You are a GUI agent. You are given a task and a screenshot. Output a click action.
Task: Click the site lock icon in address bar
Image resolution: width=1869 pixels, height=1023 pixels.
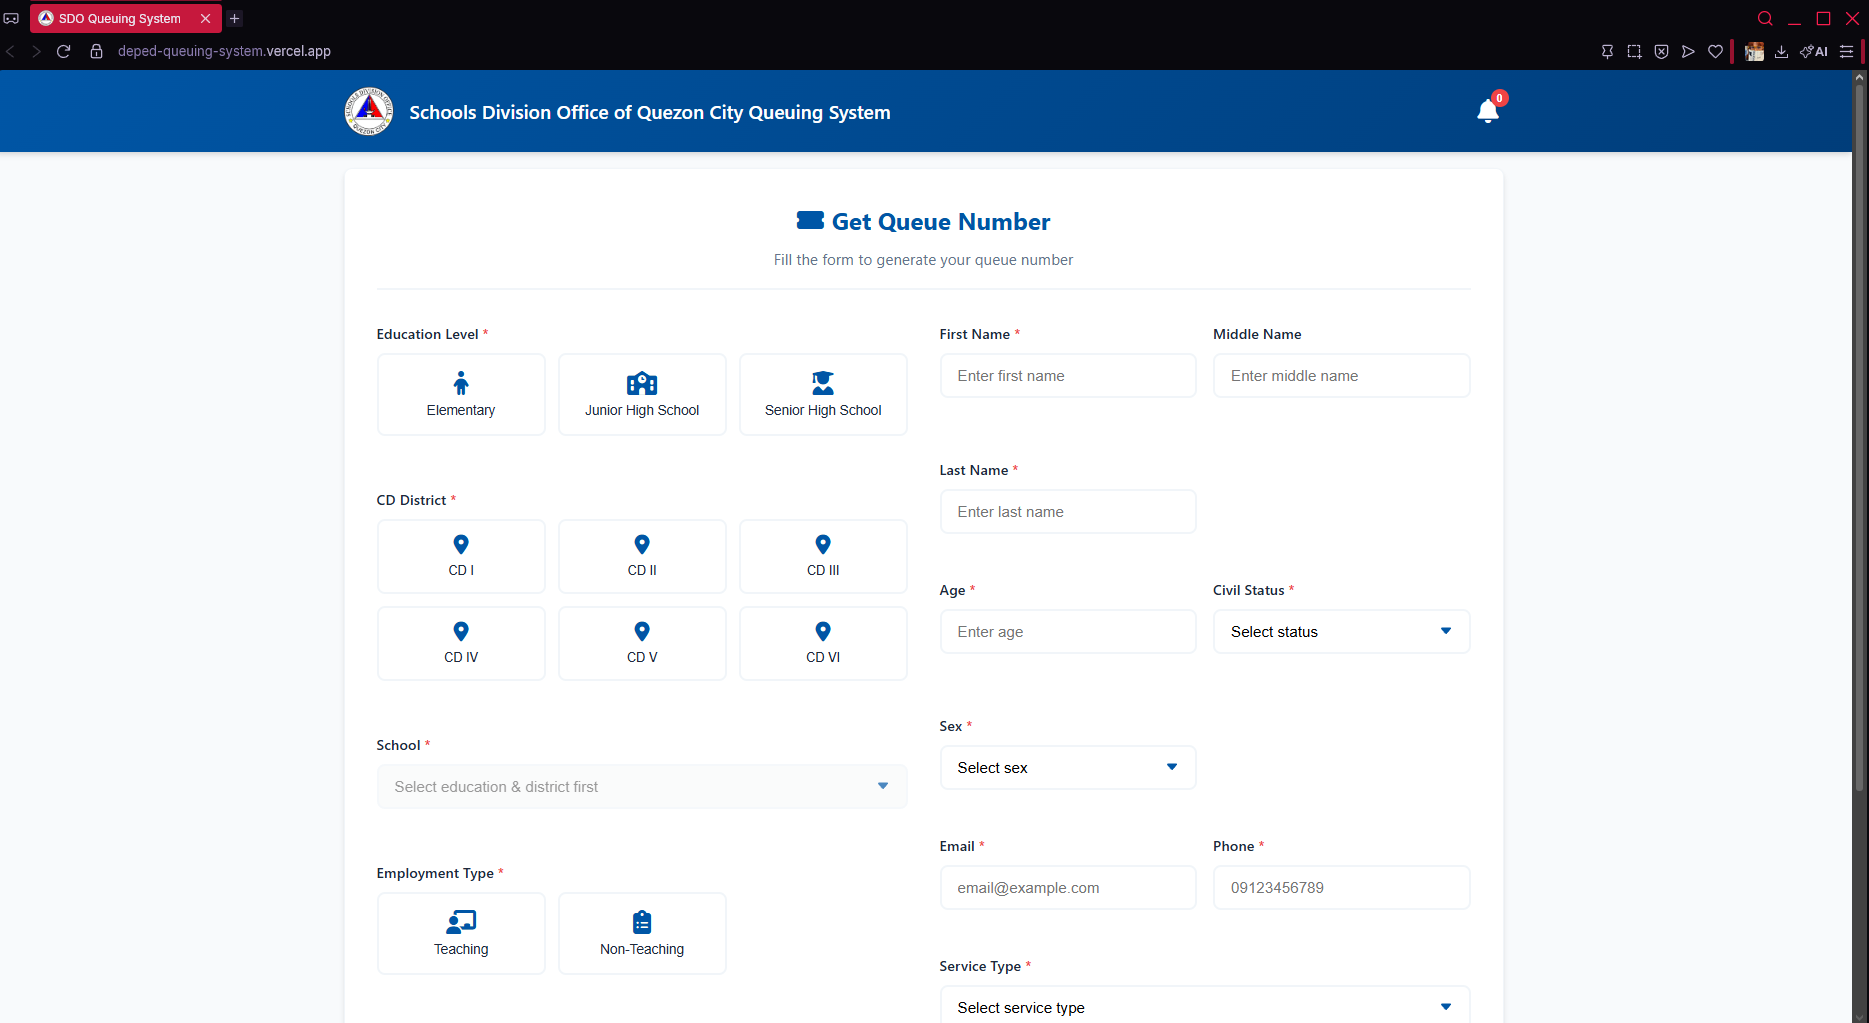pyautogui.click(x=97, y=51)
